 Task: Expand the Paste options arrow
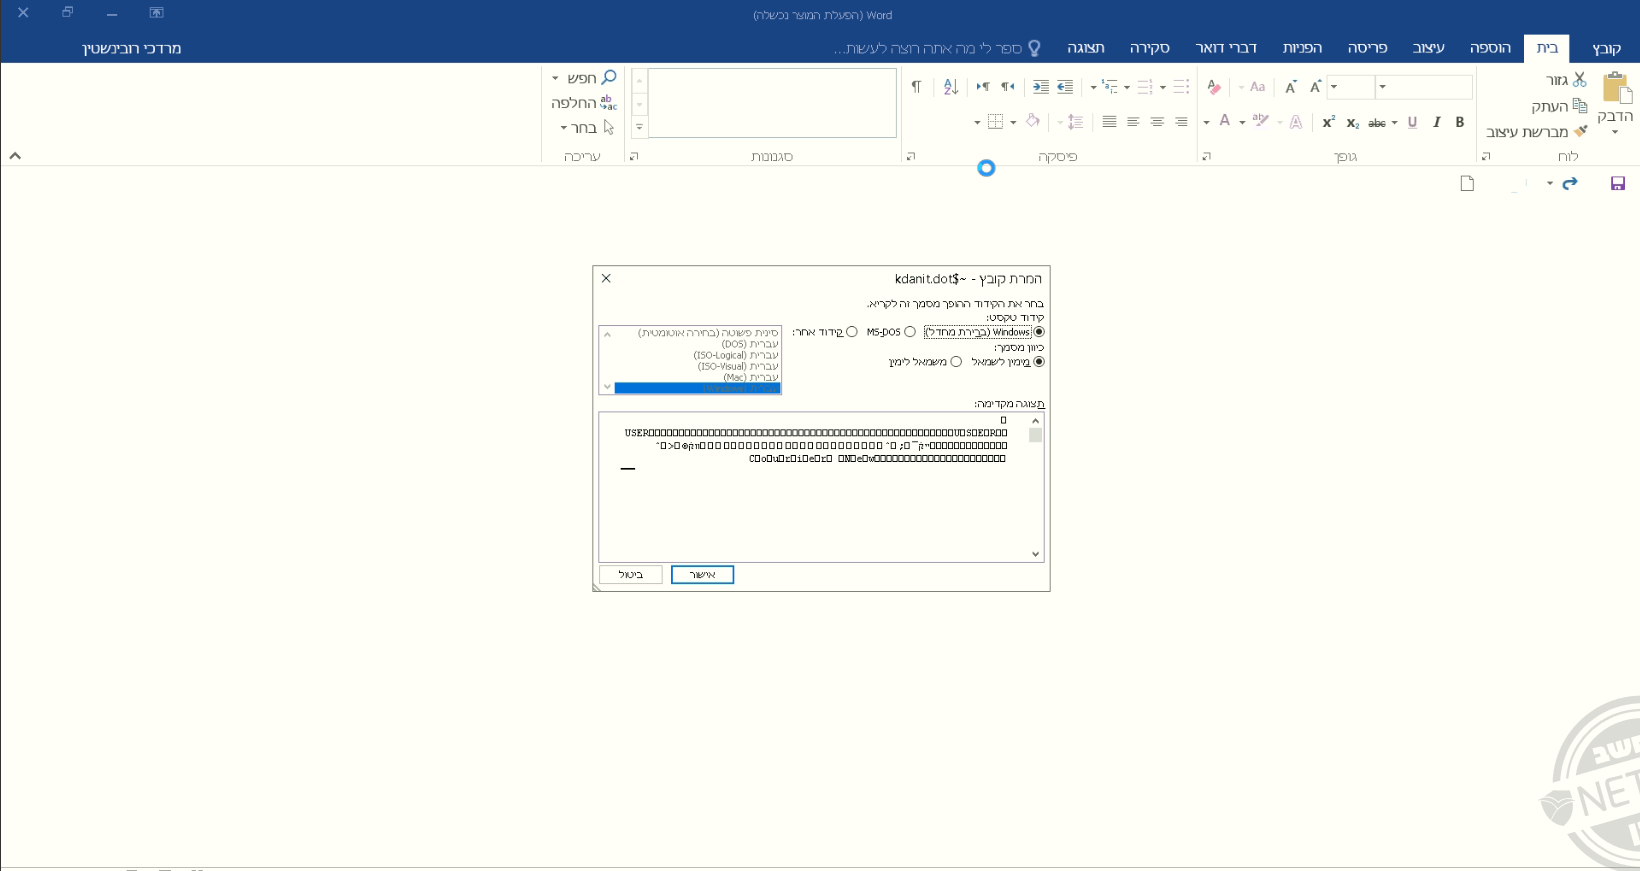(1615, 132)
